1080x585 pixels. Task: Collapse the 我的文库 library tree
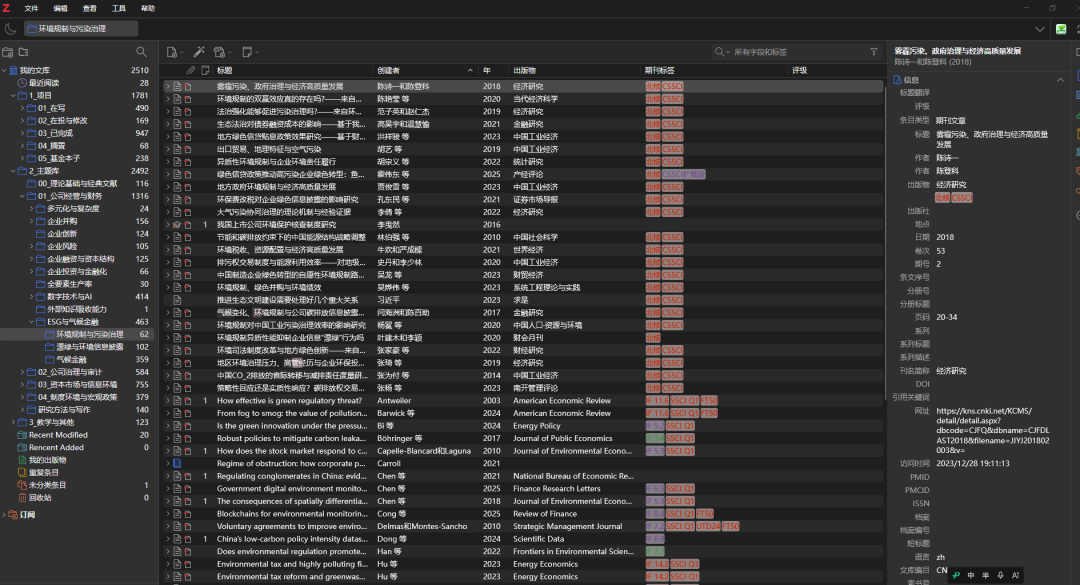[x=4, y=70]
